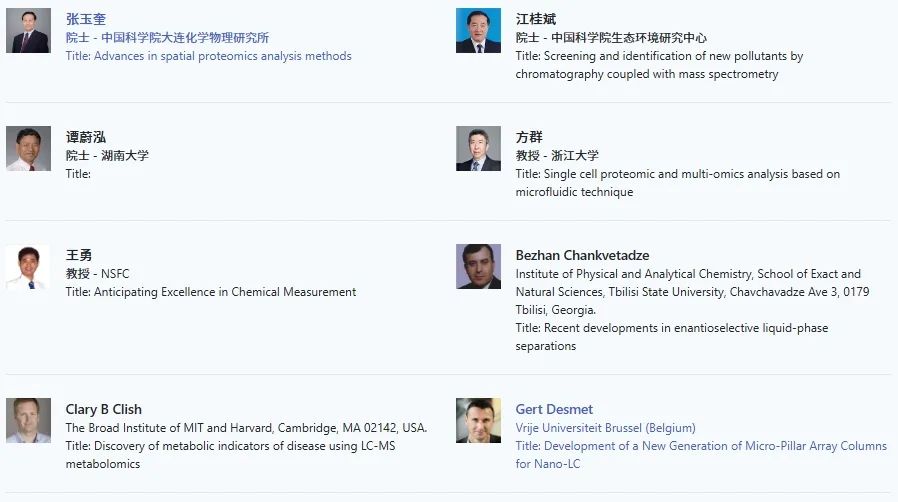Open the portrait thumbnail next to 江桂斌
The height and width of the screenshot is (502, 898).
478,31
